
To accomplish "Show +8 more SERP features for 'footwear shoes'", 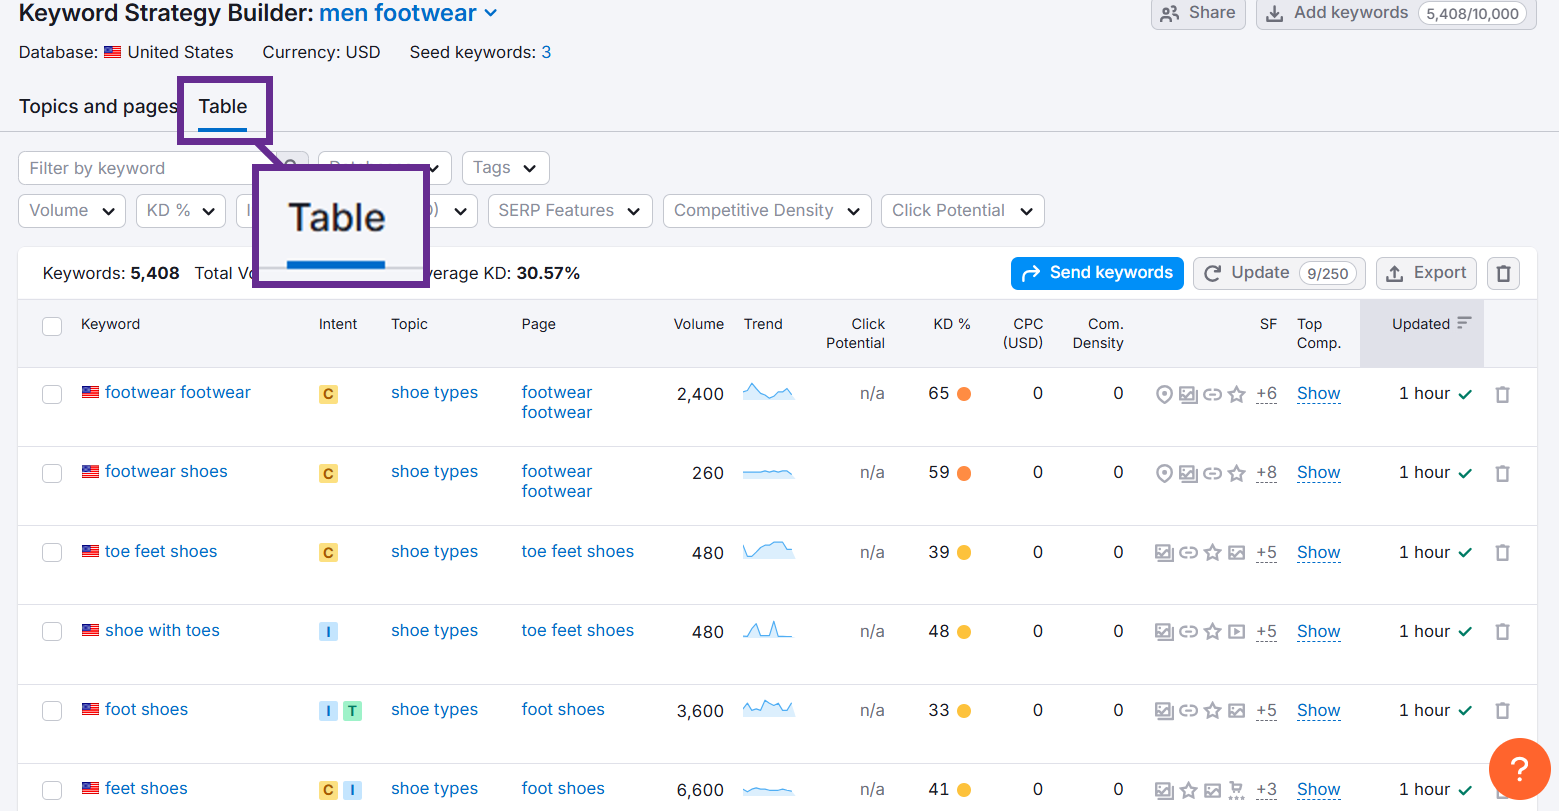I will point(1266,473).
